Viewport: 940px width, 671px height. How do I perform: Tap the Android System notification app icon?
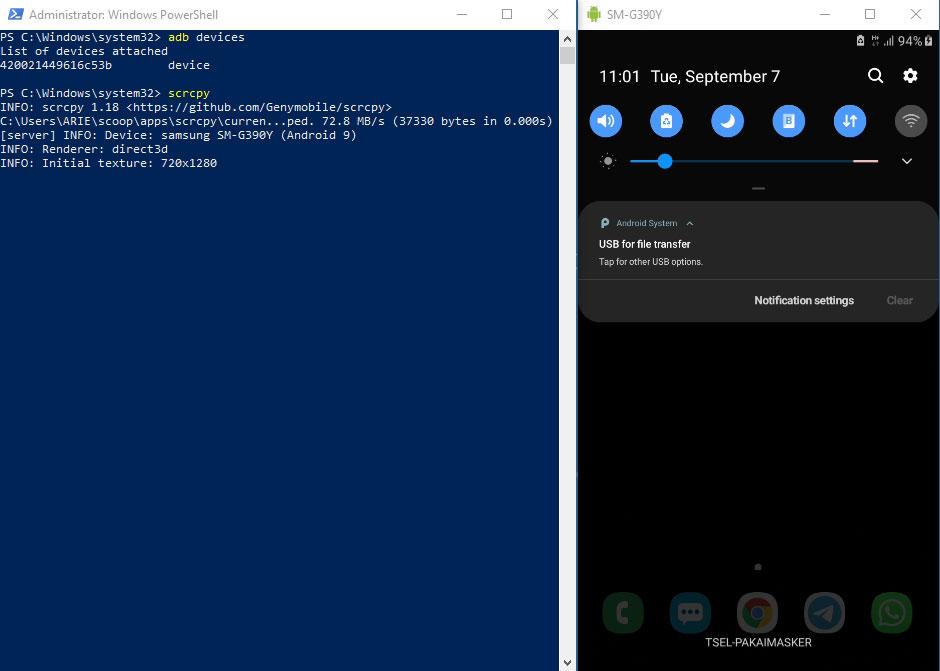pyautogui.click(x=605, y=223)
